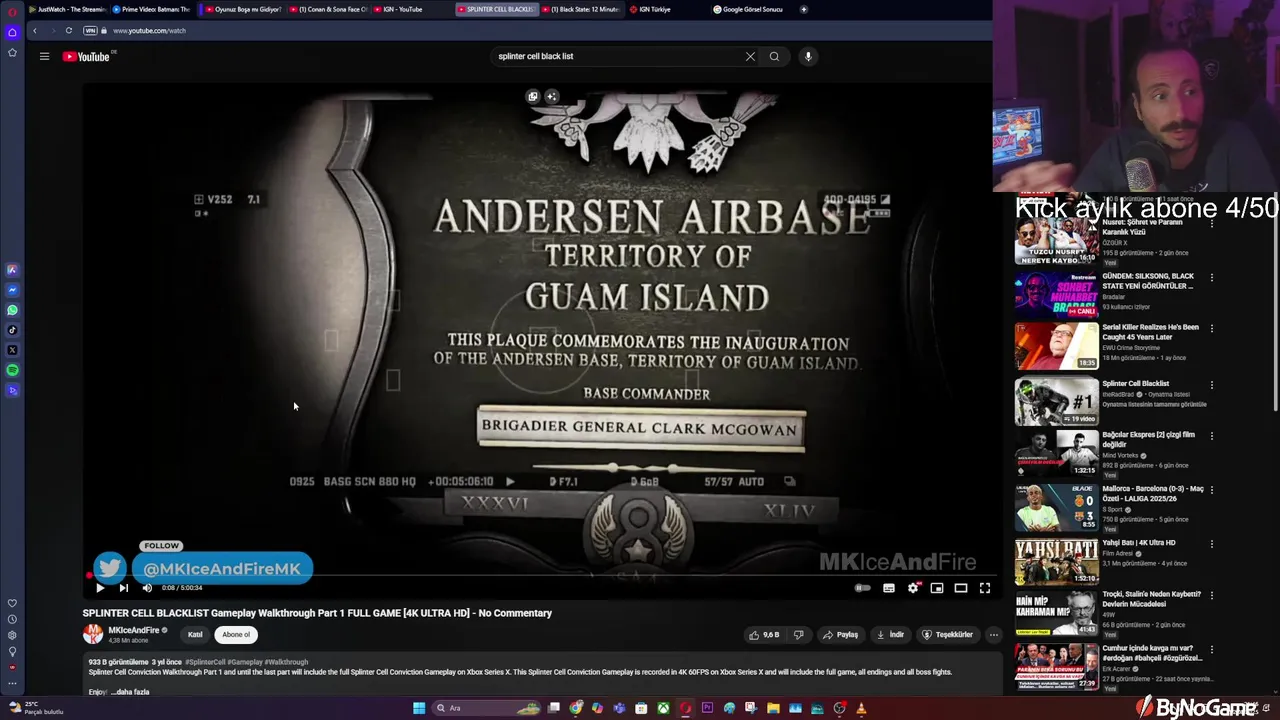
Task: Click the Paylaş share button
Action: click(x=841, y=634)
